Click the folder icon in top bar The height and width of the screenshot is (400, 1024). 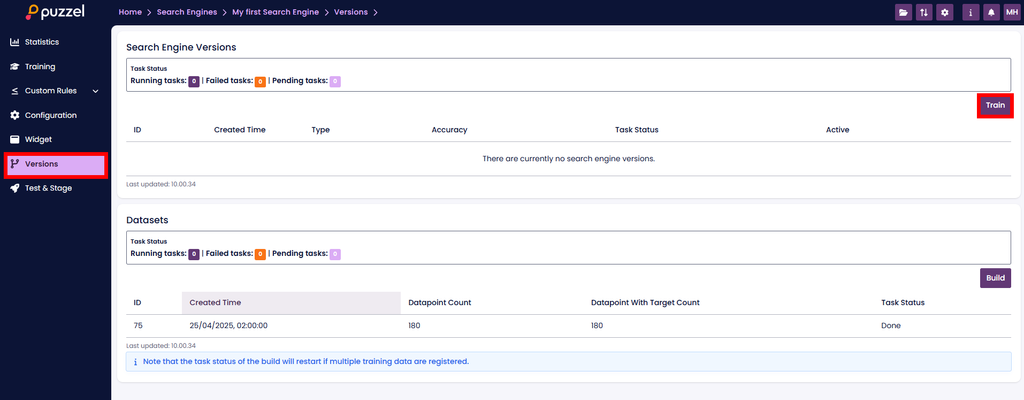pos(904,12)
